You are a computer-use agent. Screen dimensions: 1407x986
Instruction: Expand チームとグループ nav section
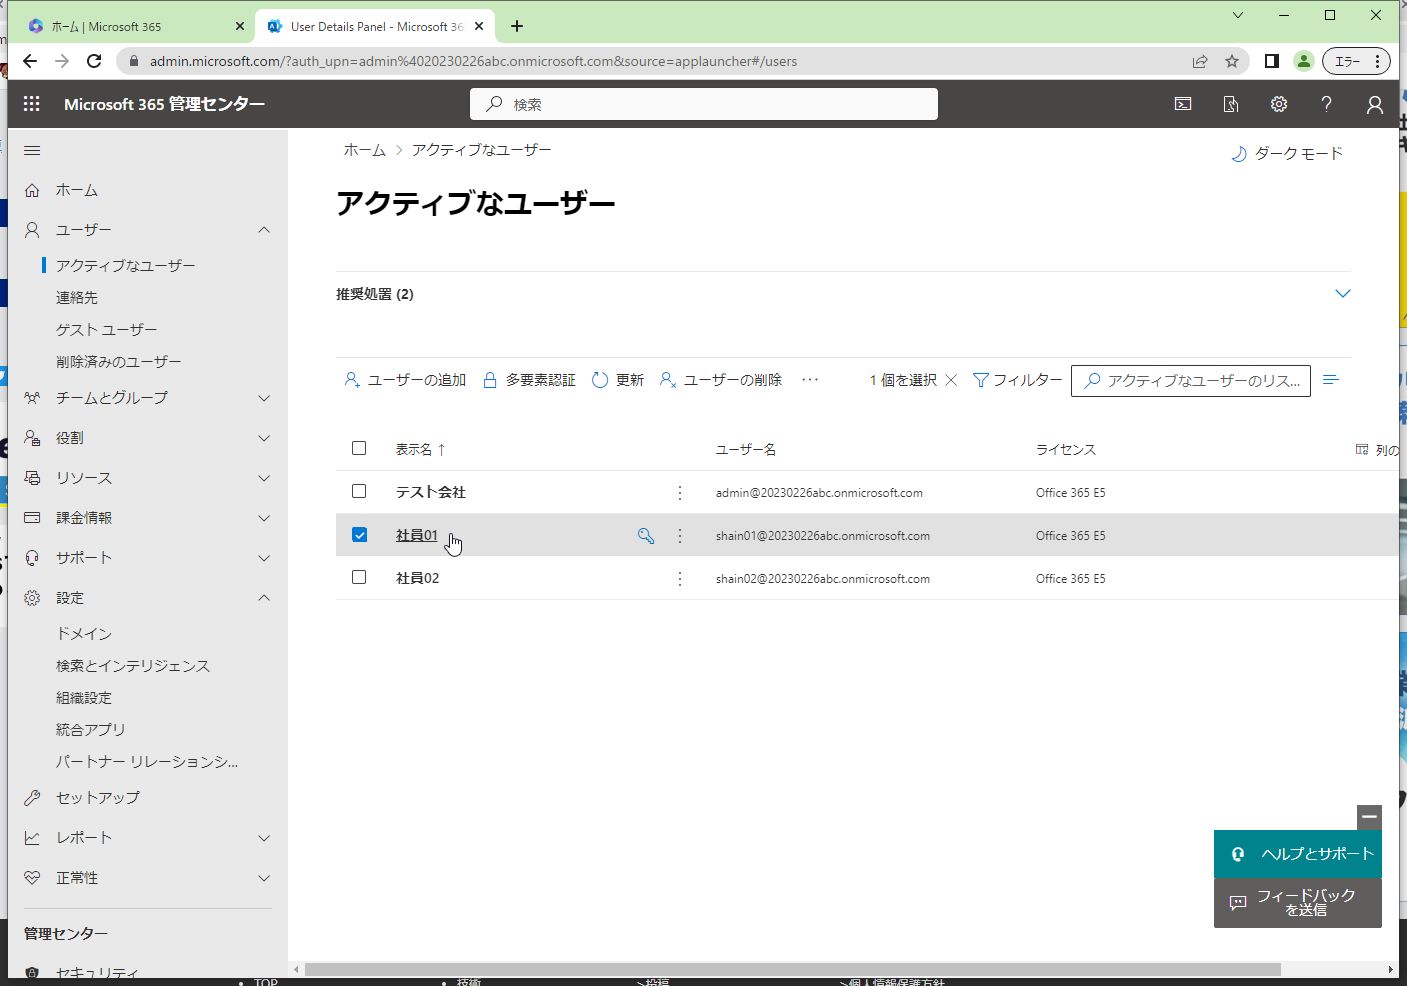click(264, 398)
